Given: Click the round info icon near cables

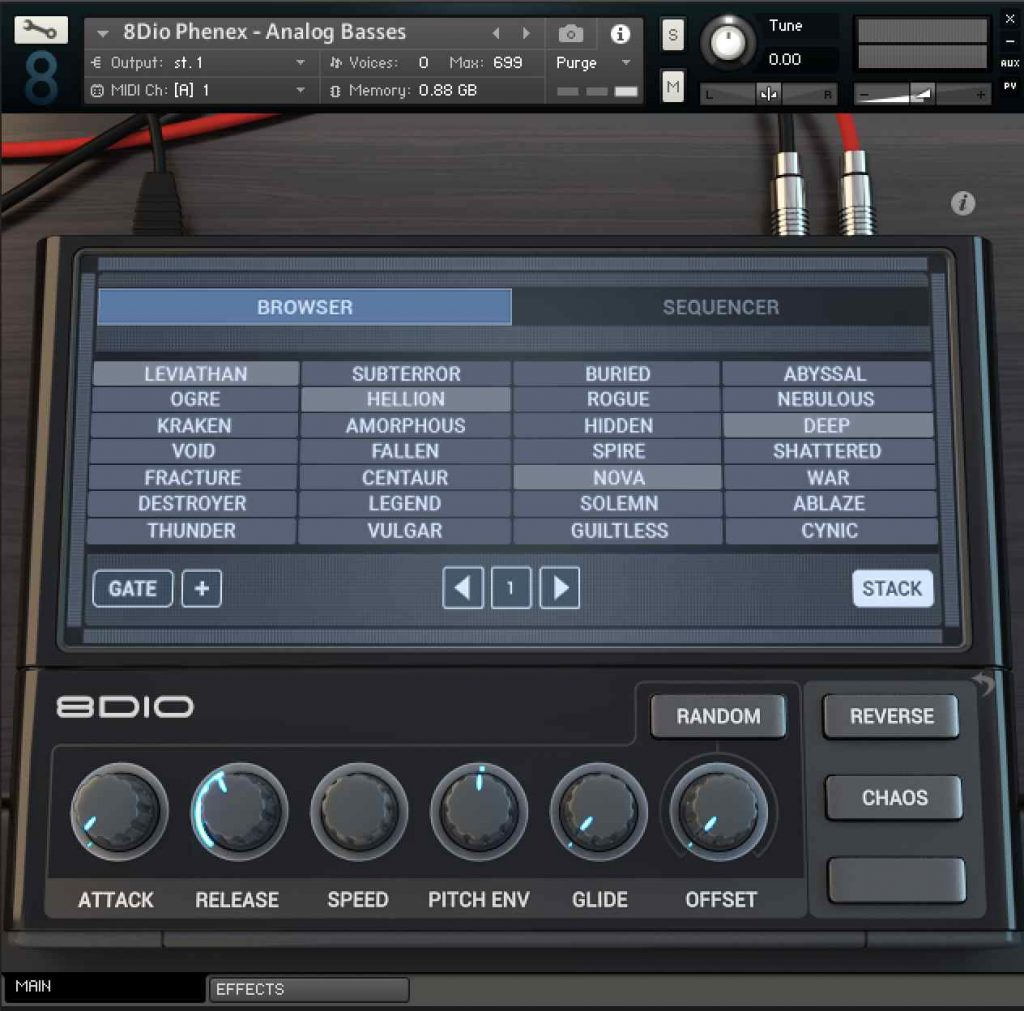Looking at the screenshot, I should click(962, 204).
